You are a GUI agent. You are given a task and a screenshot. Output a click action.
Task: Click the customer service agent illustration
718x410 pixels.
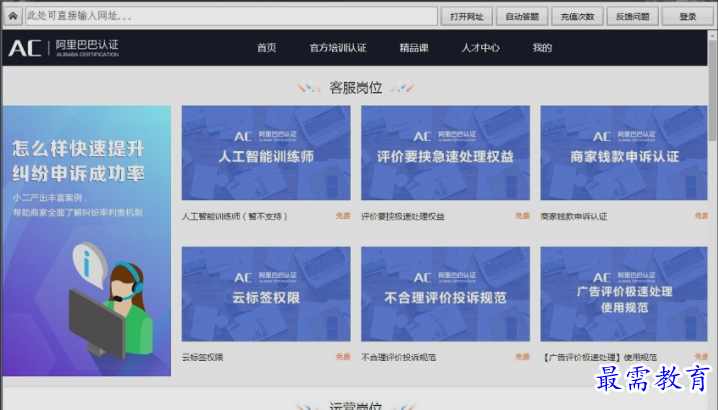tap(110, 302)
